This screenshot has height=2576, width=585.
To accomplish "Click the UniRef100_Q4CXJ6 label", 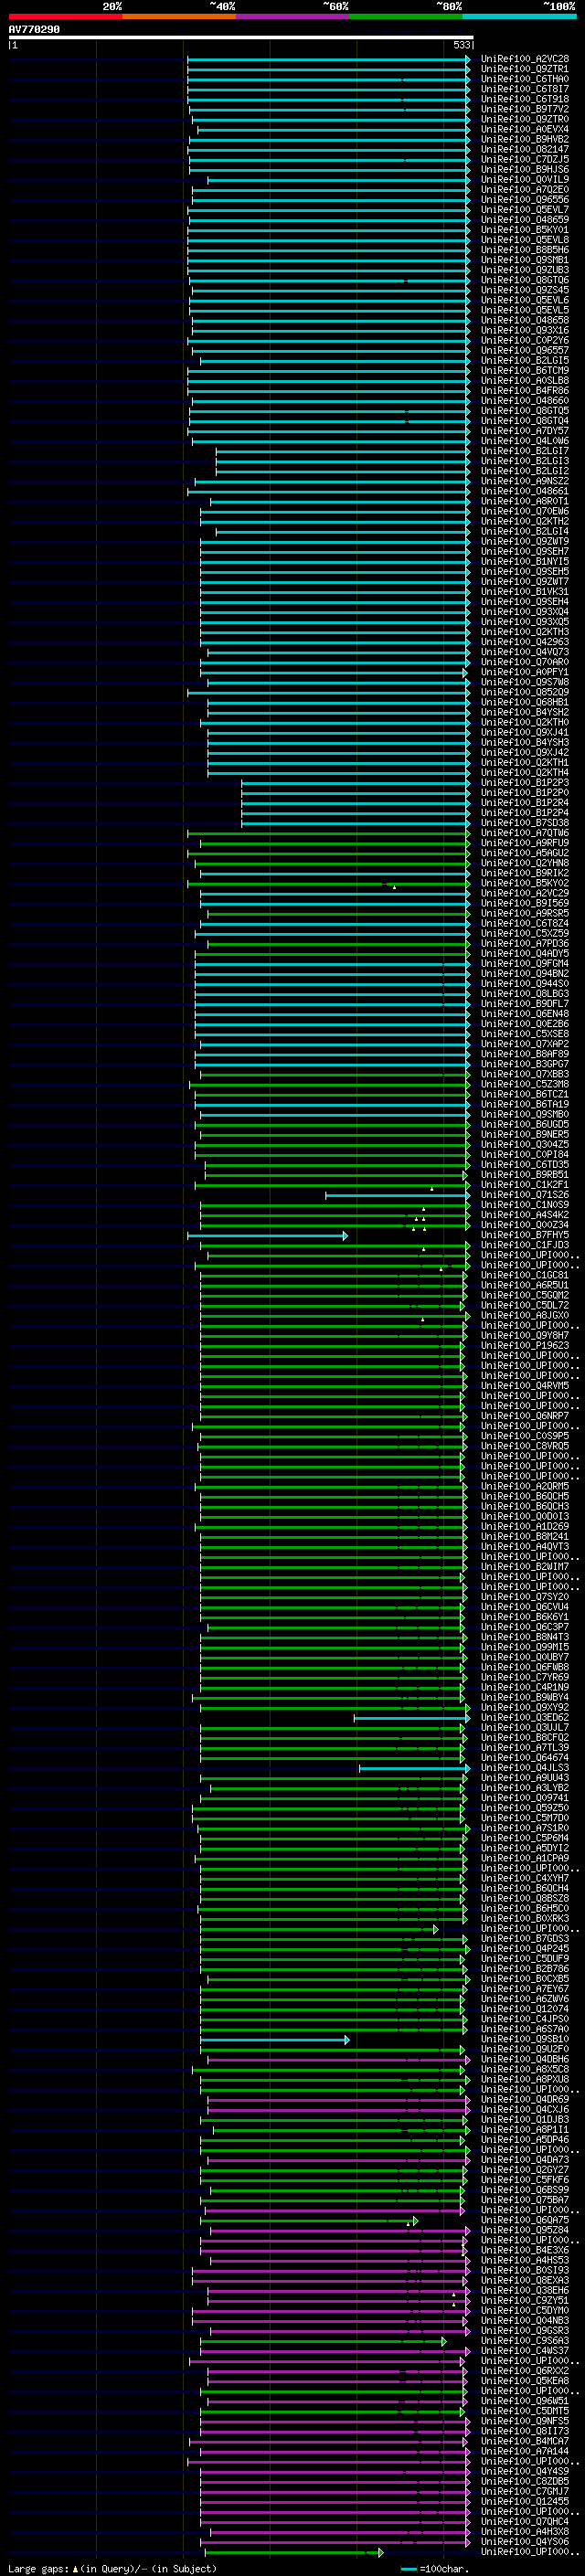I will click(x=525, y=2109).
